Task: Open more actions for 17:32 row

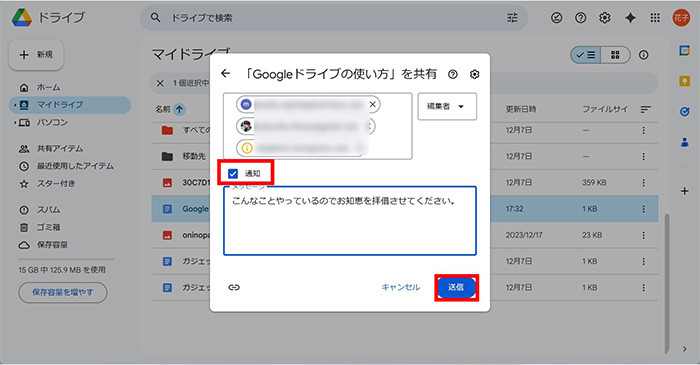Action: pos(643,209)
